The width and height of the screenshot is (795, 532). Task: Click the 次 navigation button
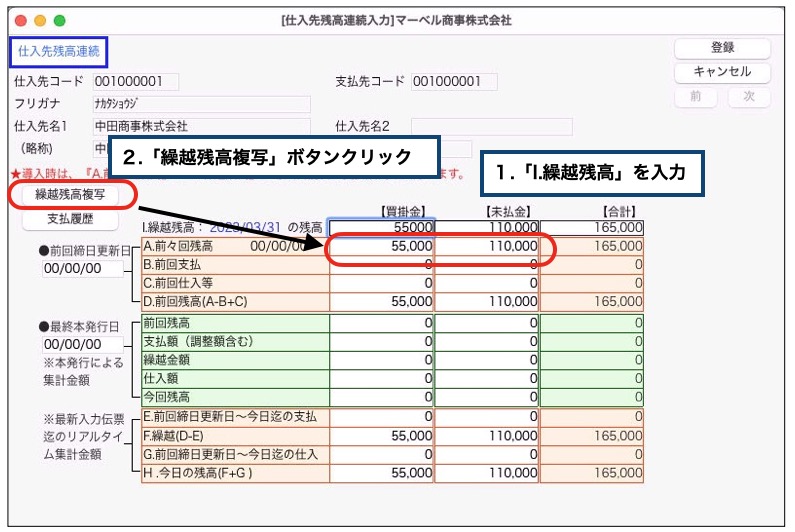coord(749,96)
